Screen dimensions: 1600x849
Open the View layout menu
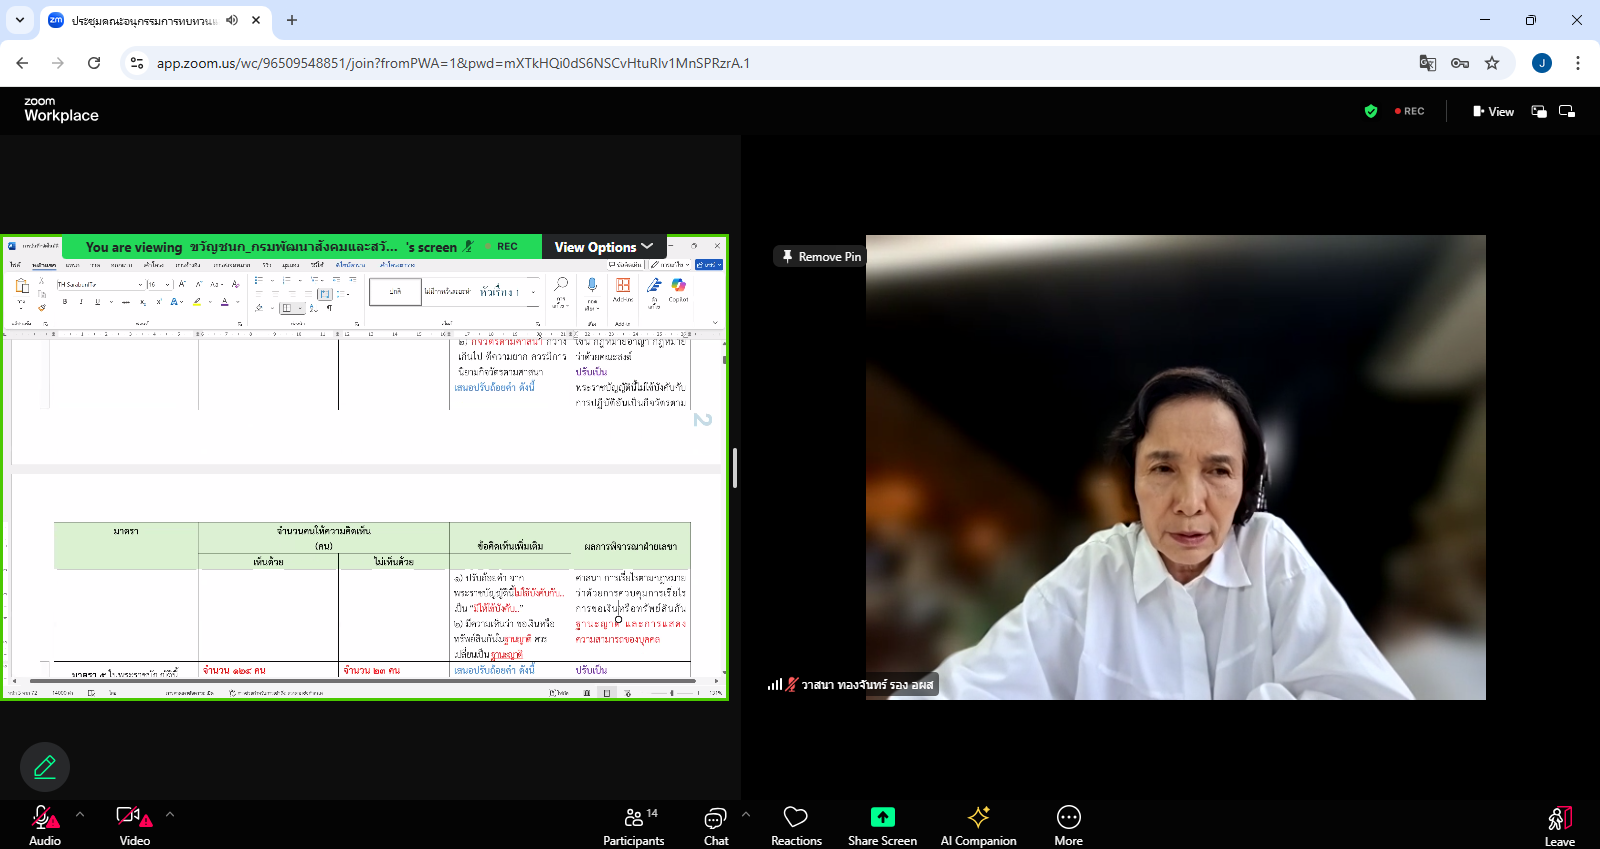click(x=1493, y=111)
